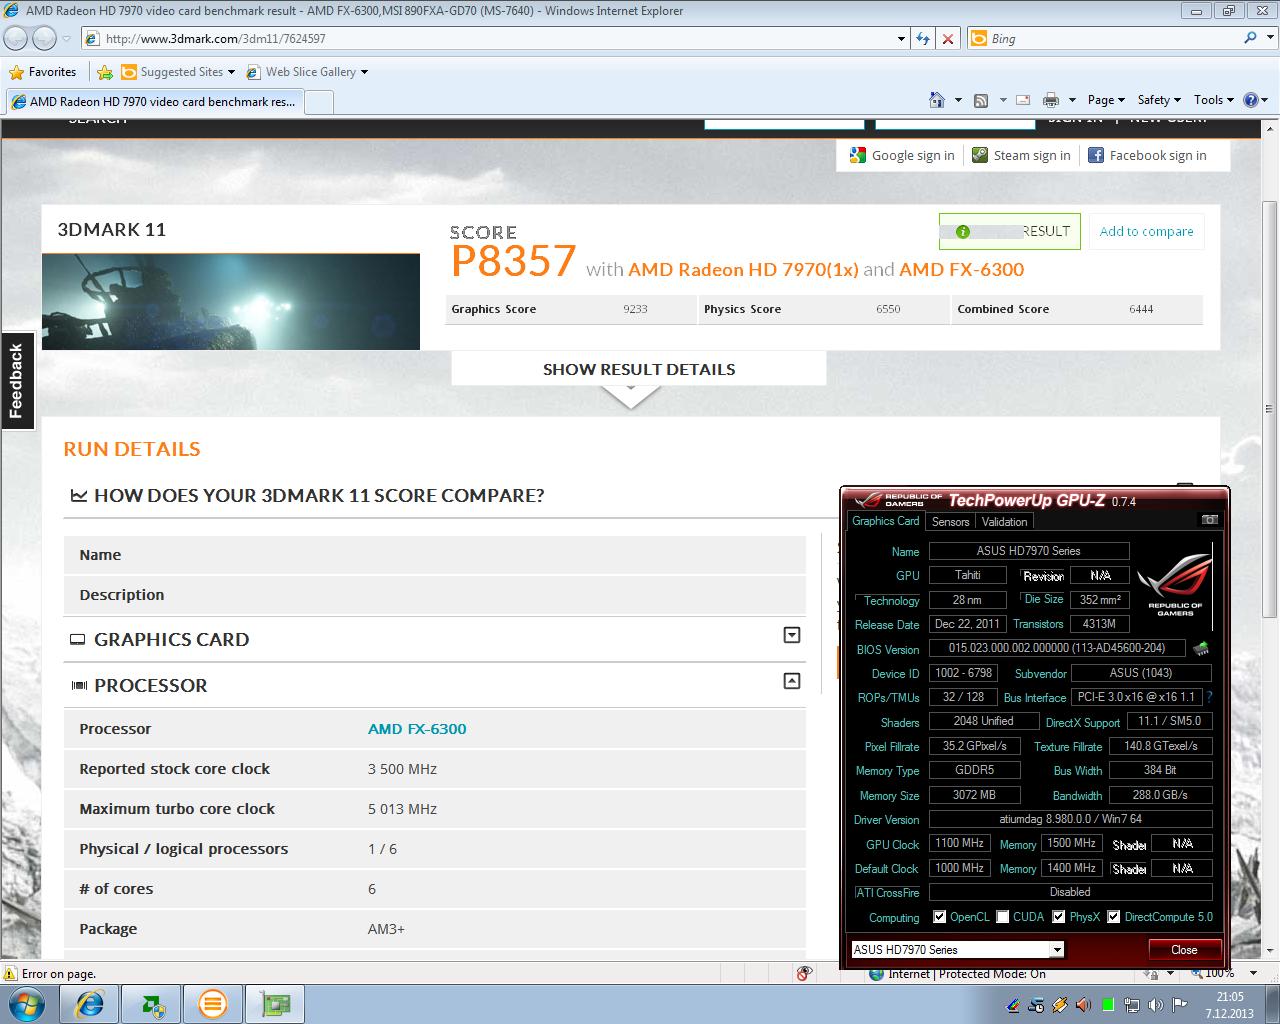Open the zoom level dropdown in status bar
The image size is (1280, 1024).
pos(1254,973)
